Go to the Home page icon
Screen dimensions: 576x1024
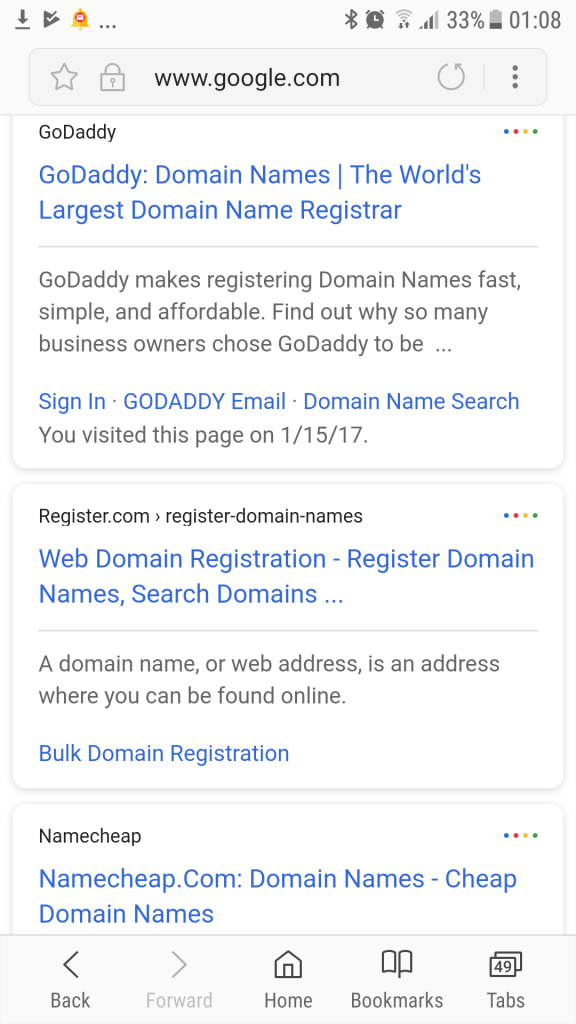tap(288, 980)
